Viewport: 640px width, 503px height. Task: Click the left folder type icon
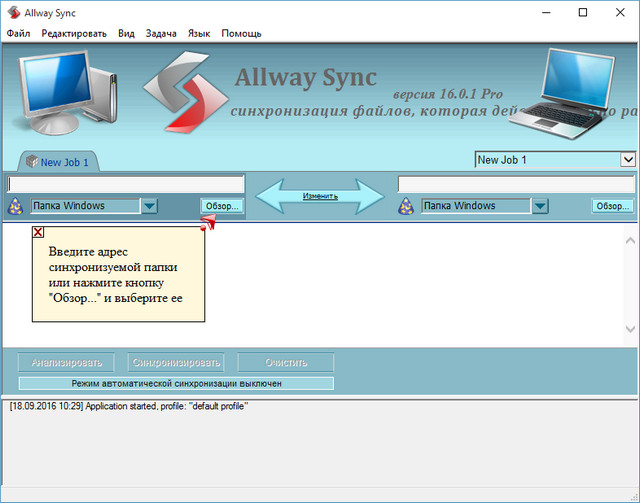(x=16, y=206)
